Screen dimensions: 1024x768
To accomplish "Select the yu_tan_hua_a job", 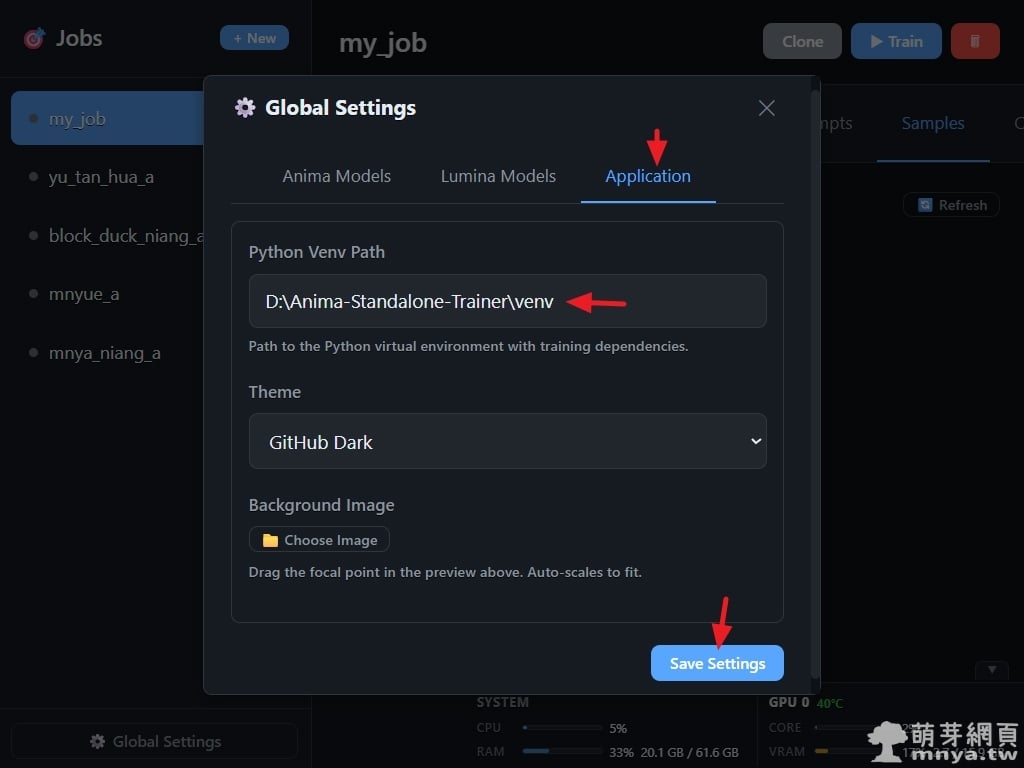I will point(101,177).
